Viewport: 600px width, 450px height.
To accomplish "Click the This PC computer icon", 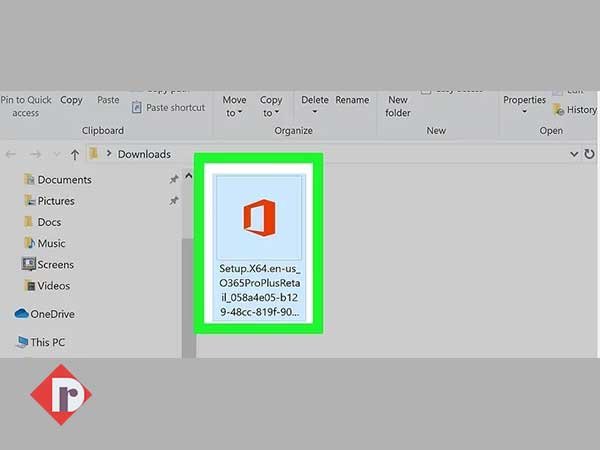I will [22, 342].
